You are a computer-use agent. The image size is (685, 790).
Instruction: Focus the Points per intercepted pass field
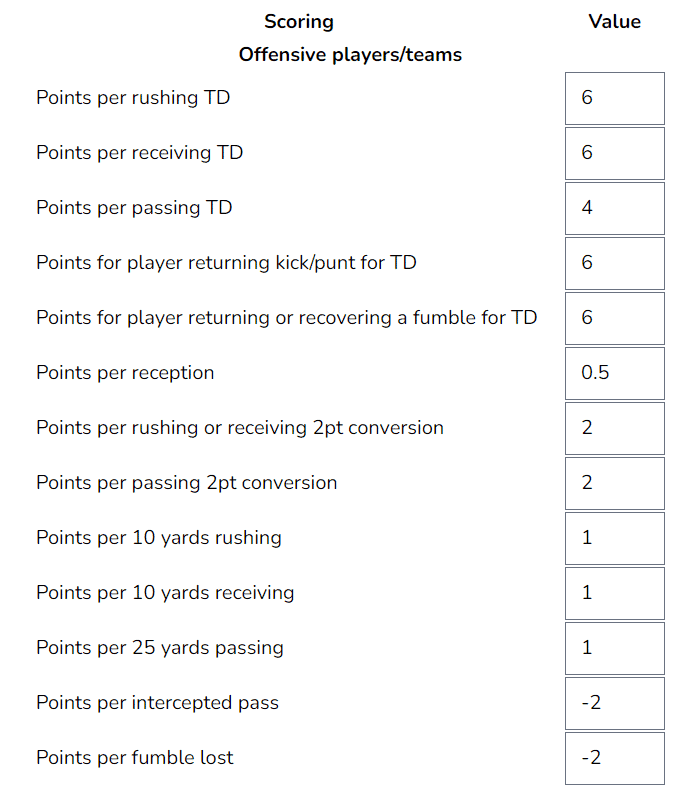tap(614, 702)
